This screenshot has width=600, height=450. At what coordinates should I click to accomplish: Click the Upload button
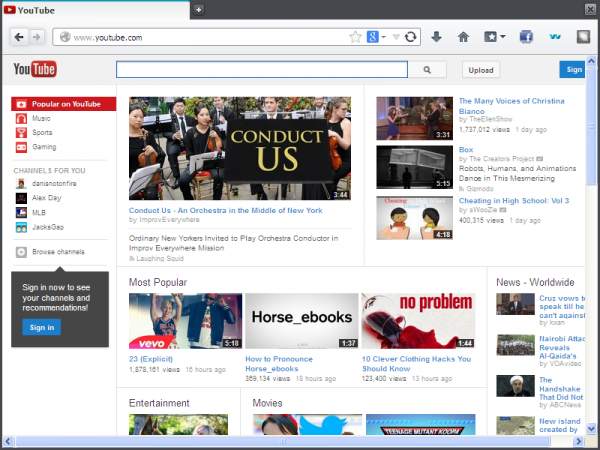point(481,70)
